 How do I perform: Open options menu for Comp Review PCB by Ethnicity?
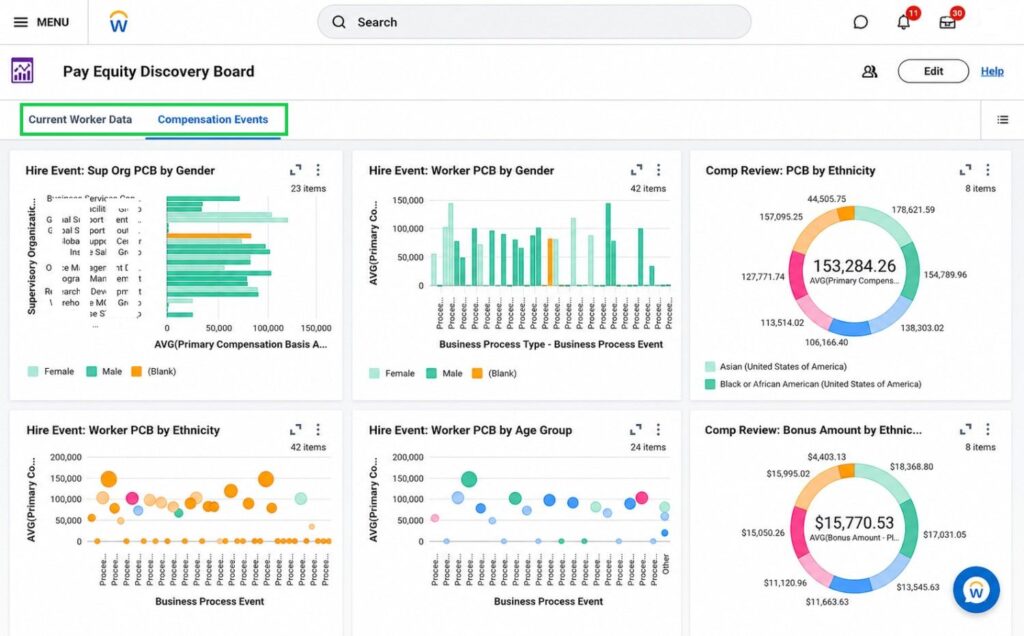click(x=987, y=170)
